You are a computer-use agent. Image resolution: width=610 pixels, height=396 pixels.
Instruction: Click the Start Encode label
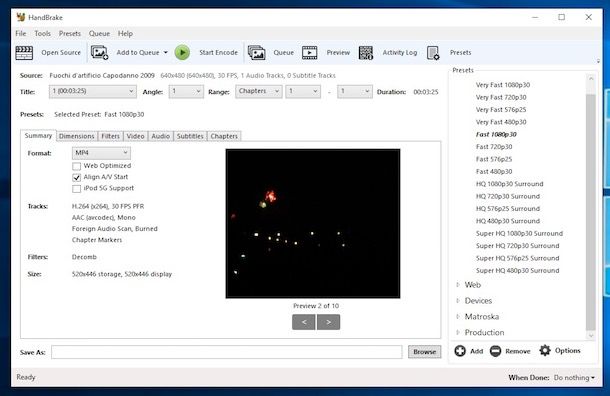pyautogui.click(x=218, y=53)
